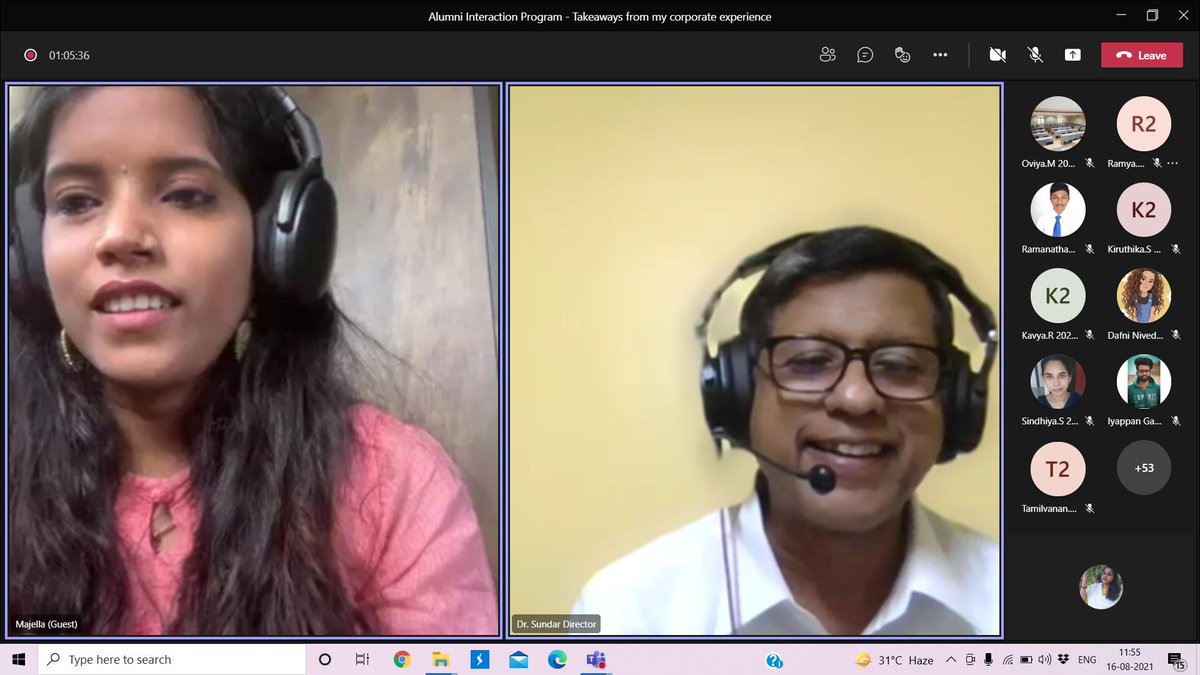Open the volume control in system tray
Screen dimensions: 1200x675
(x=1045, y=660)
